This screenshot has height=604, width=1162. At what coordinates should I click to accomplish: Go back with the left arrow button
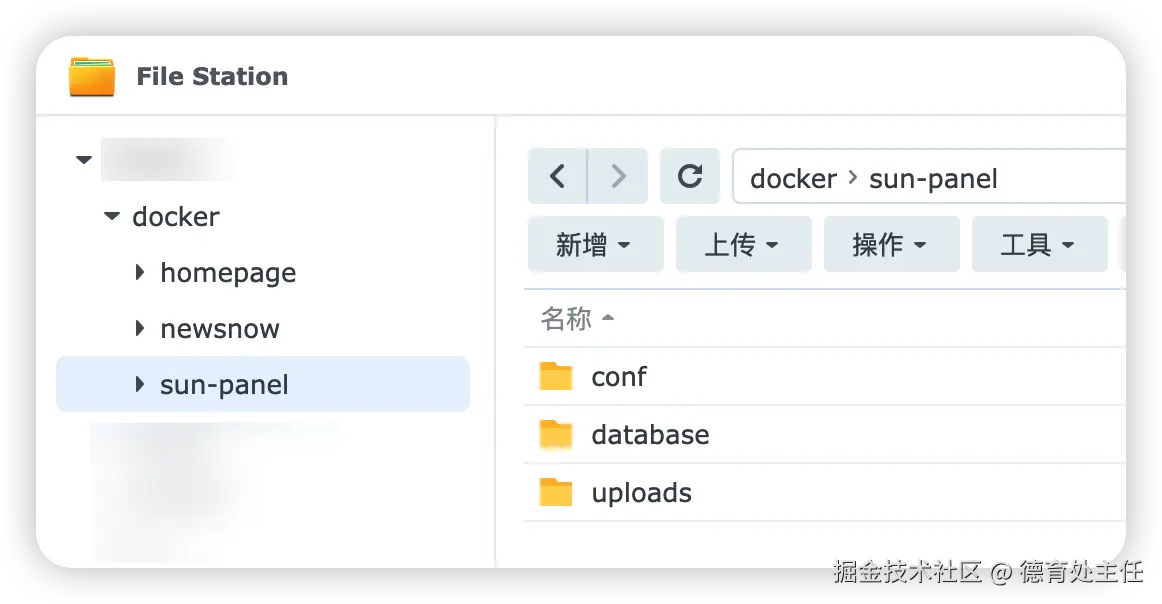pyautogui.click(x=557, y=177)
